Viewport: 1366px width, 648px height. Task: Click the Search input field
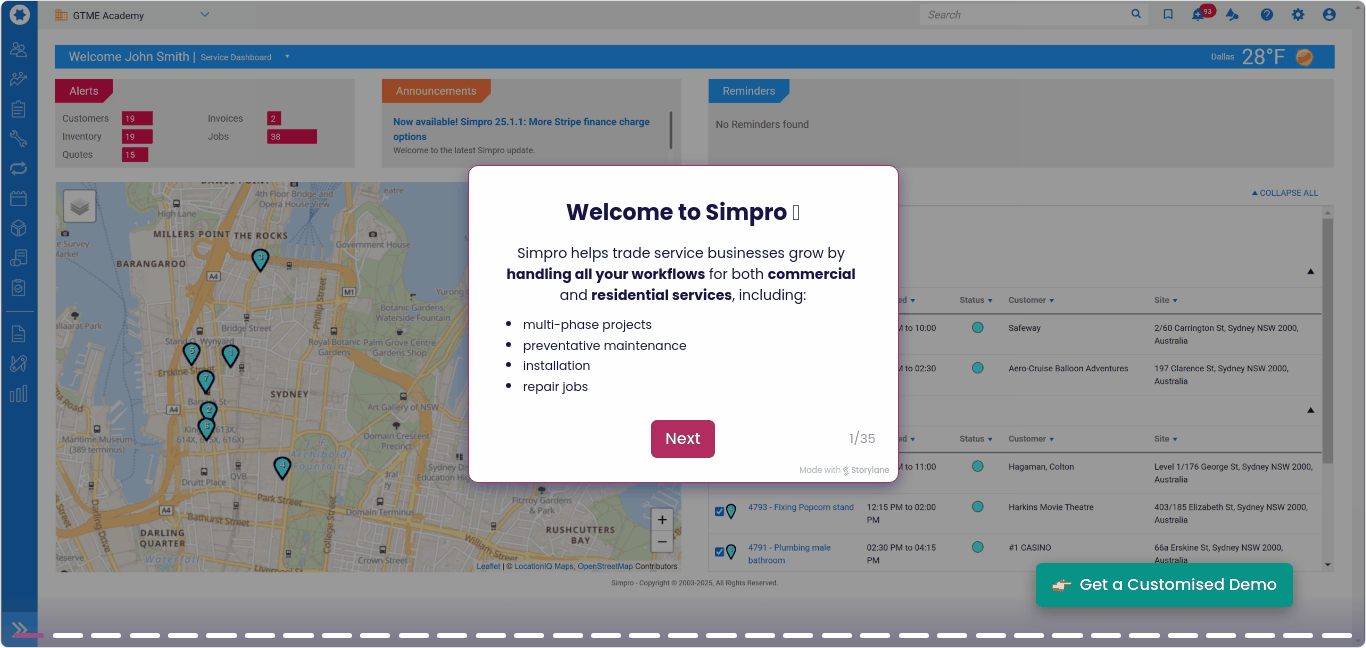(1025, 15)
